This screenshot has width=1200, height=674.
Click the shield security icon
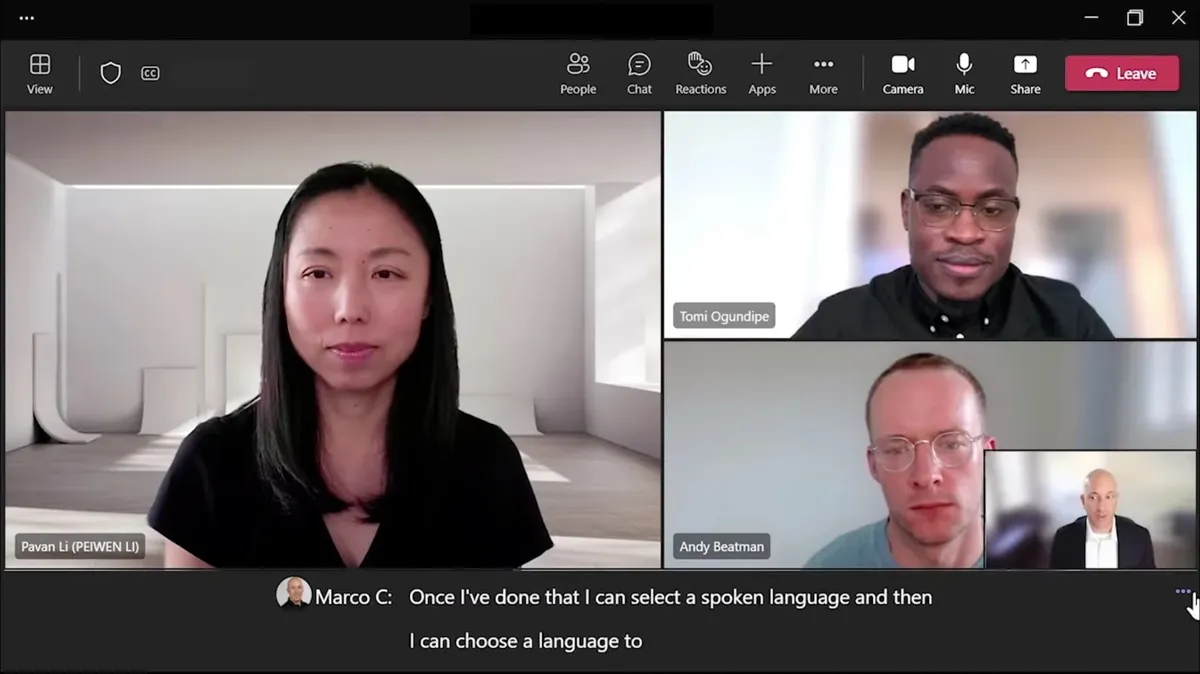tap(111, 73)
